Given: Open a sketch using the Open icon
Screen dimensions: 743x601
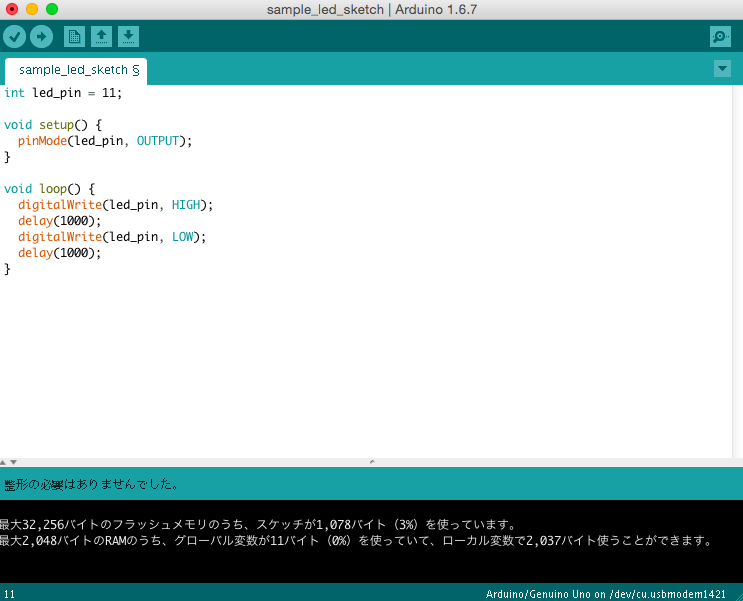Looking at the screenshot, I should click(x=101, y=36).
